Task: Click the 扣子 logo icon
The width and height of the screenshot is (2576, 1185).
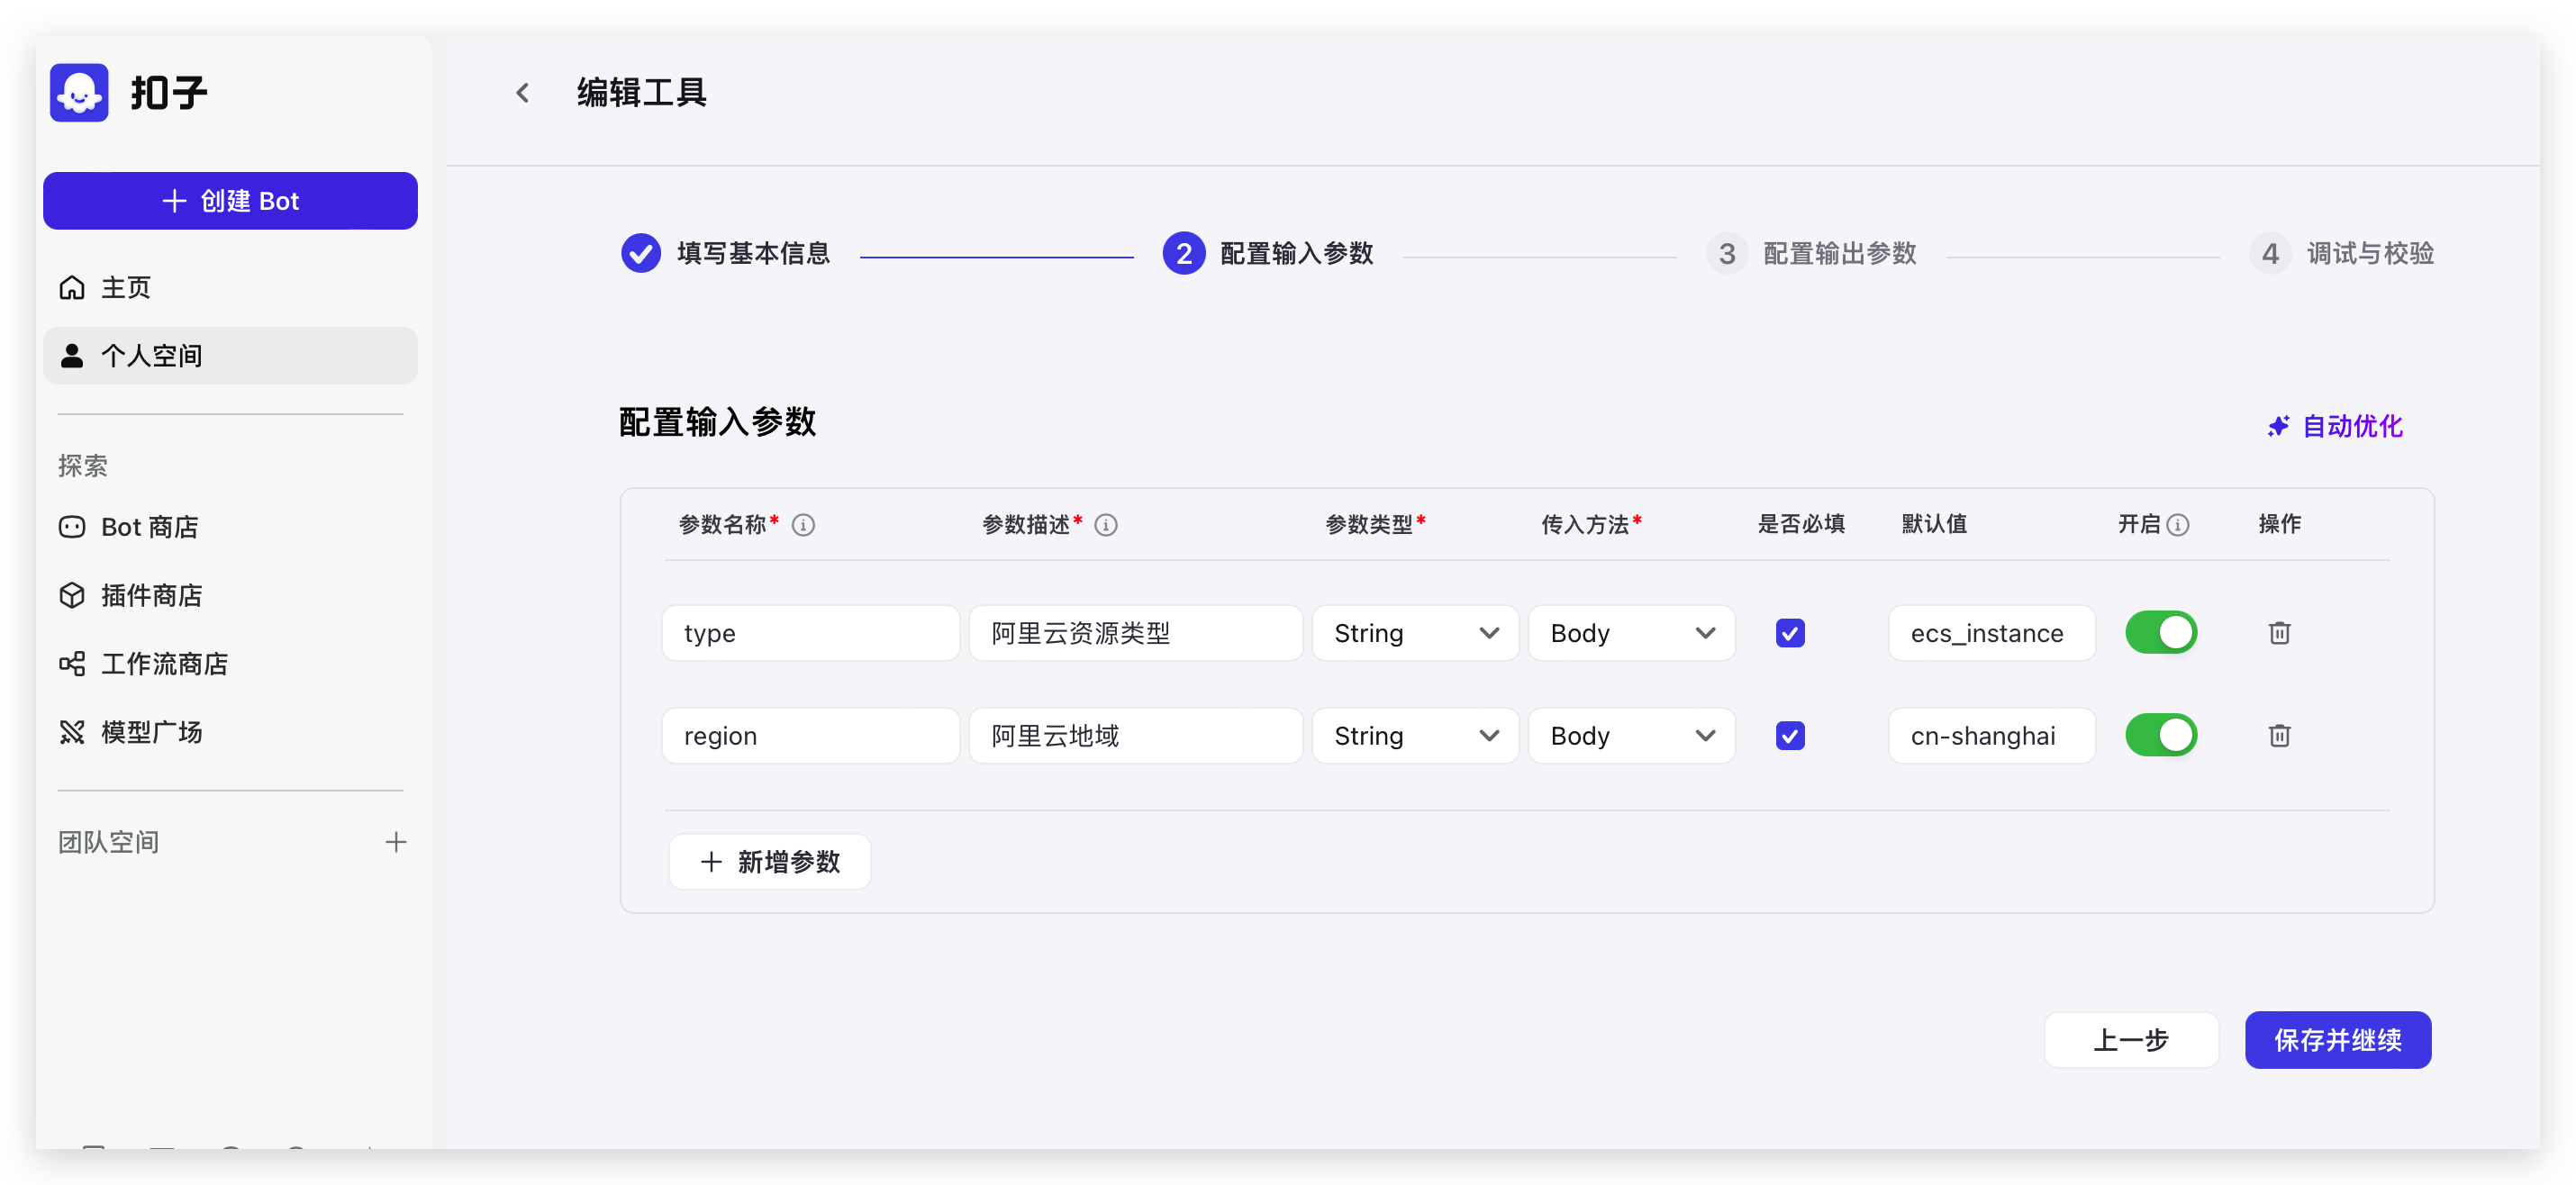Action: tap(79, 93)
